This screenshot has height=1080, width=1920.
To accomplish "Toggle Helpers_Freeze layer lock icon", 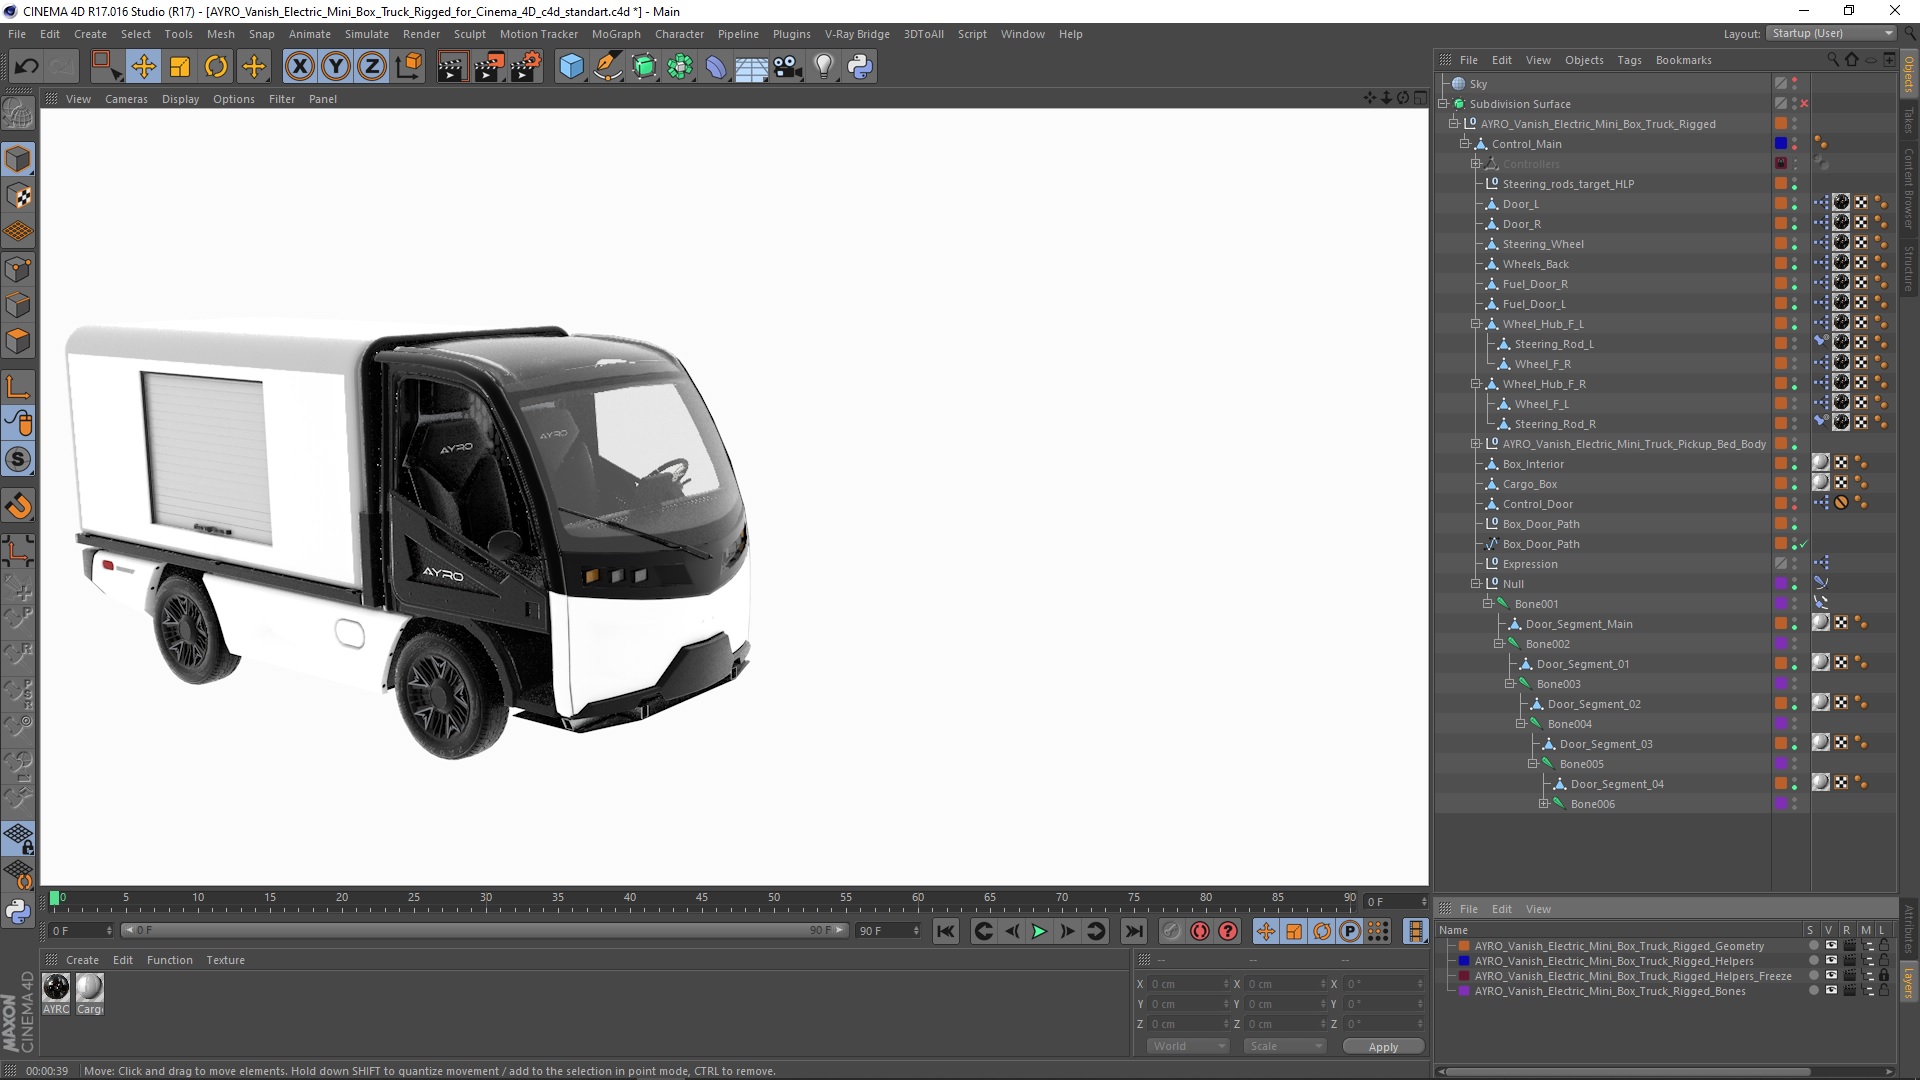I will pos(1884,976).
